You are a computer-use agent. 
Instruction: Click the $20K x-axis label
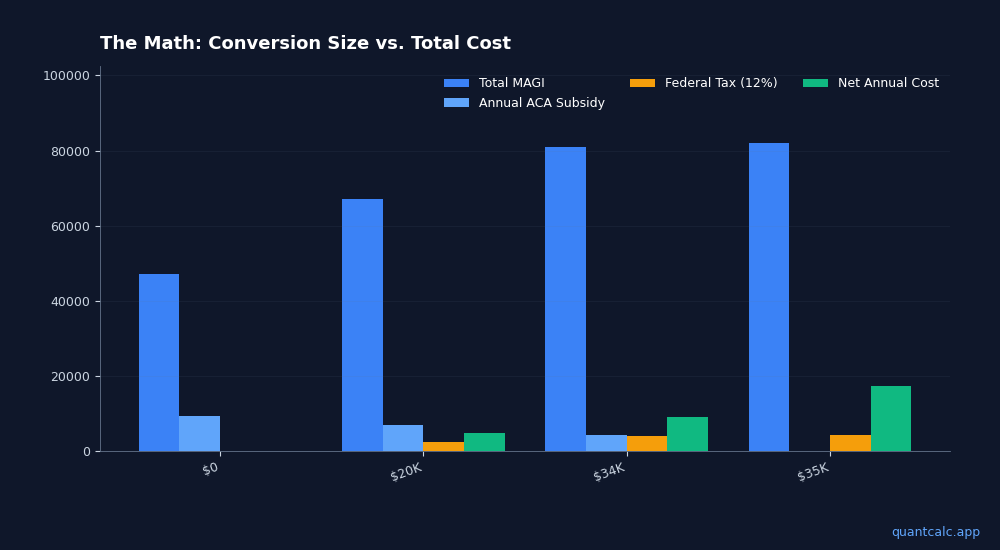click(406, 472)
